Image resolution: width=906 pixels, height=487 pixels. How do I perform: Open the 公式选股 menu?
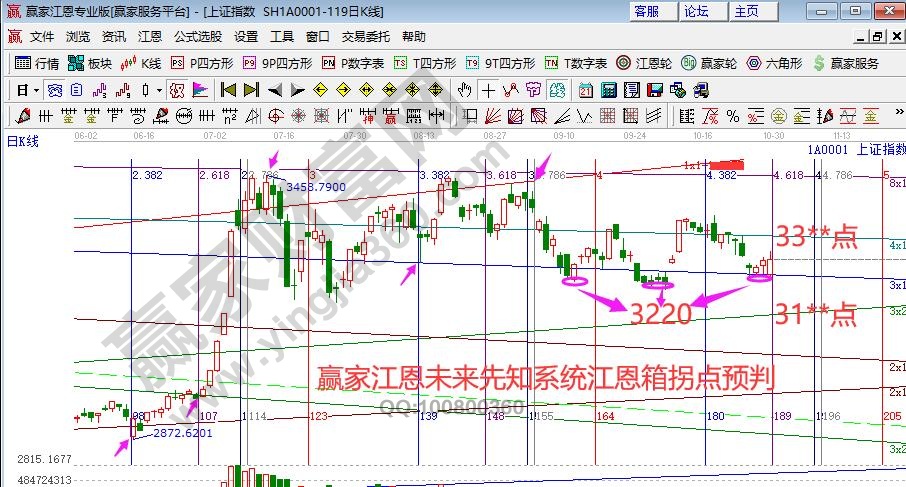click(x=198, y=36)
